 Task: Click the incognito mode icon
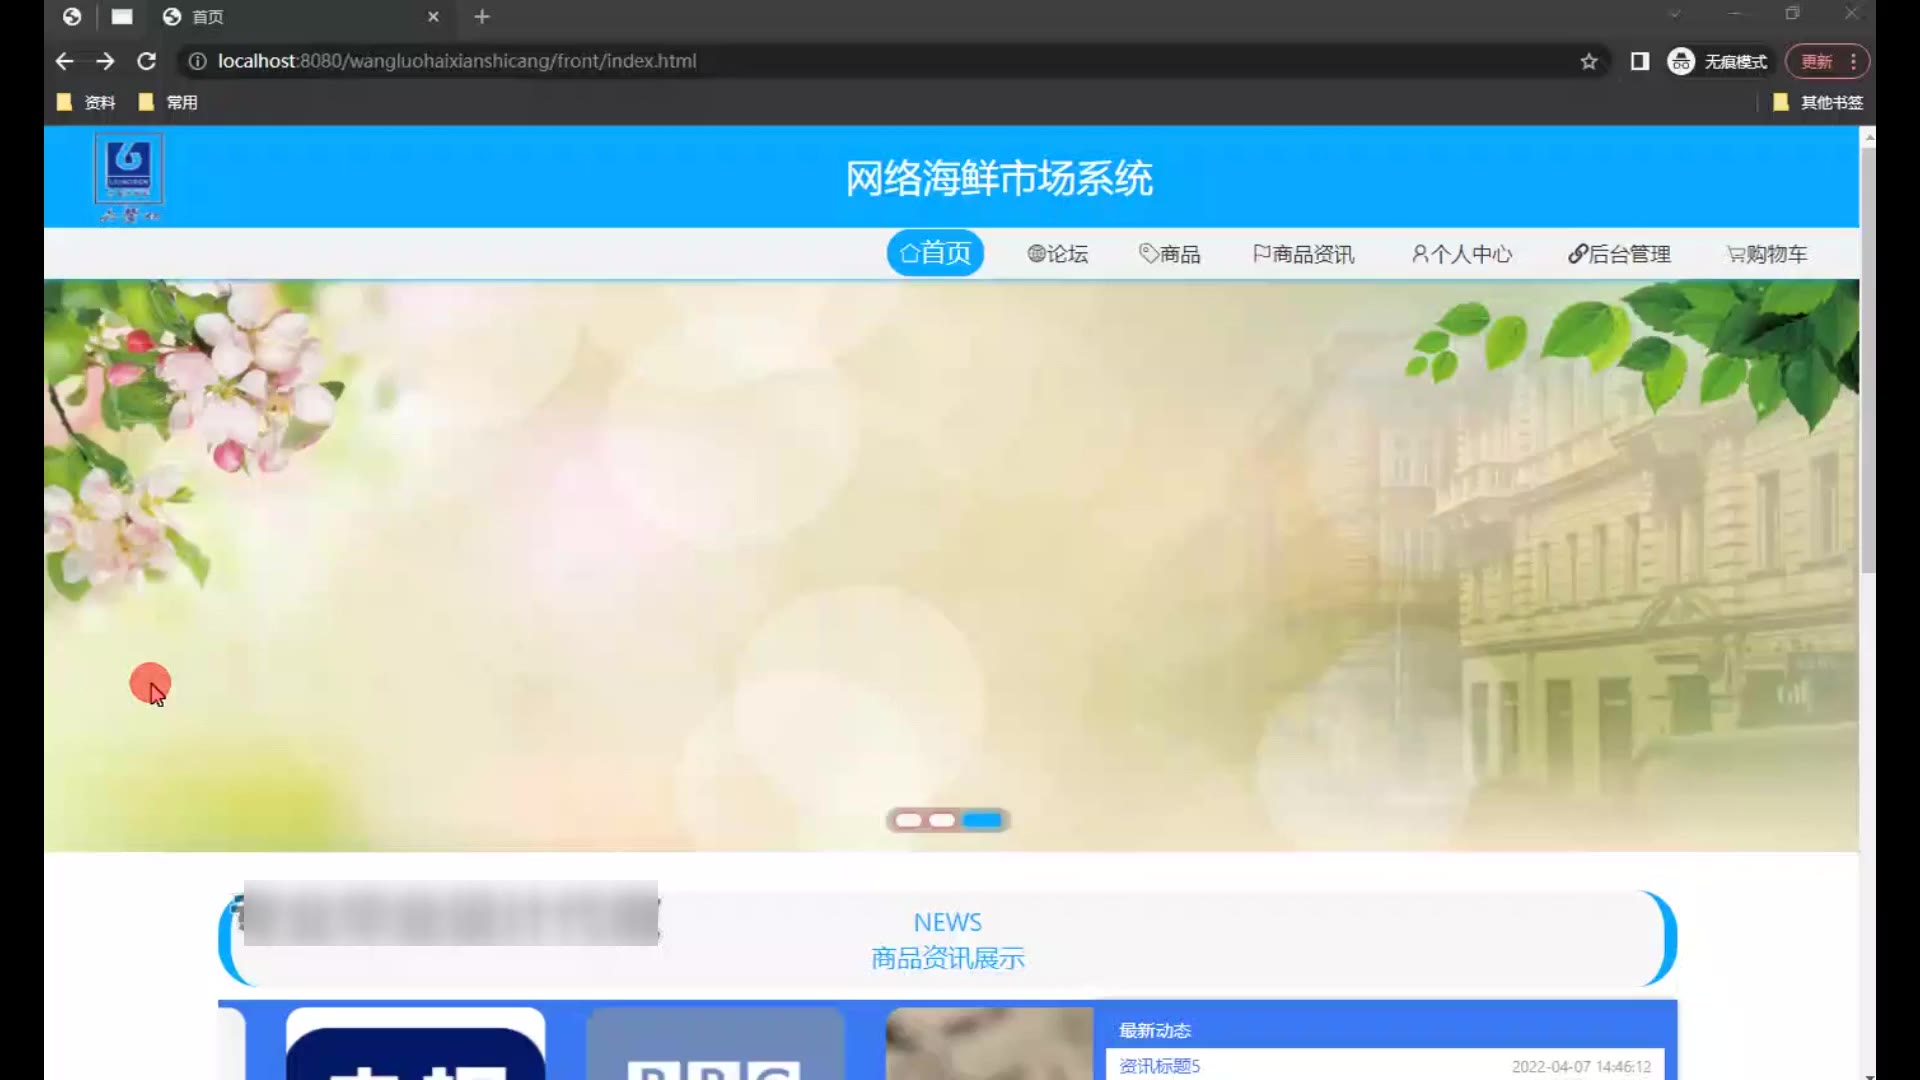tap(1681, 61)
